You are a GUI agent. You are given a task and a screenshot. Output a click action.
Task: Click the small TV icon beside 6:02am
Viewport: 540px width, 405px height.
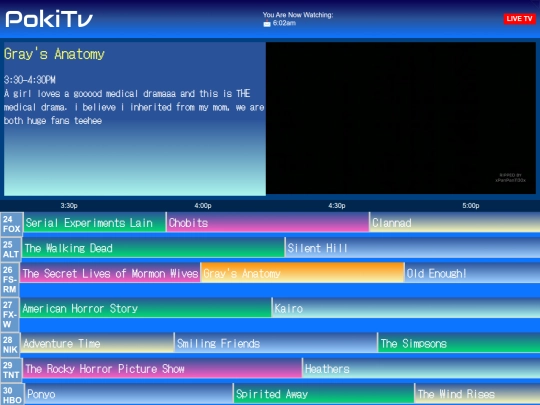(x=267, y=23)
